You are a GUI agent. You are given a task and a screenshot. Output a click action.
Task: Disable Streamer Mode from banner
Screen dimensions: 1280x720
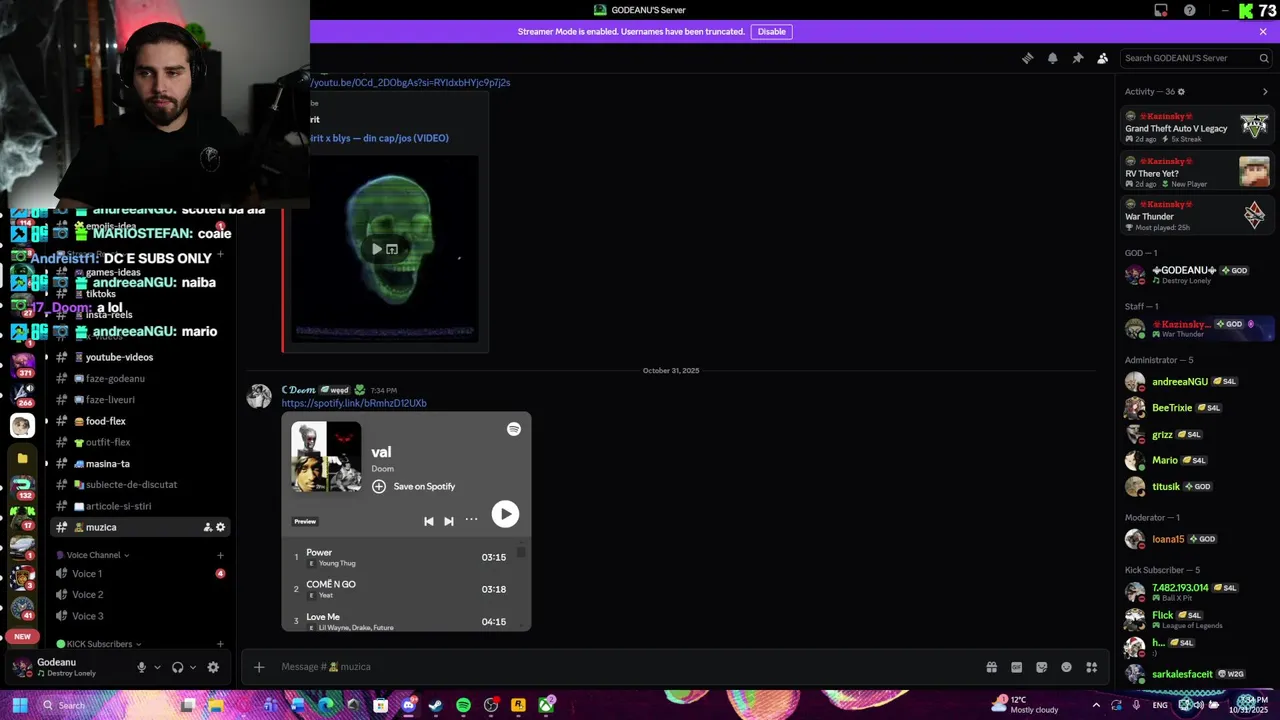click(771, 32)
